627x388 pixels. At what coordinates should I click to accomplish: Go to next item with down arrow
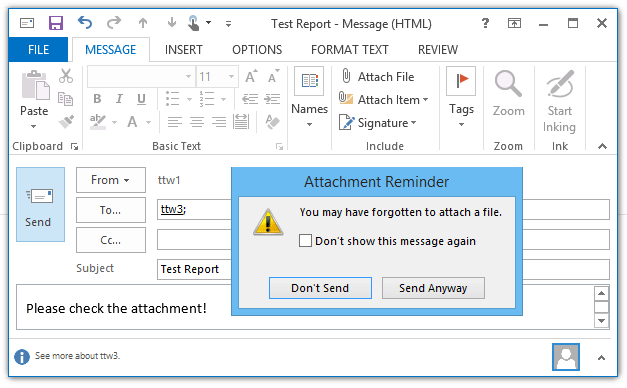click(172, 22)
